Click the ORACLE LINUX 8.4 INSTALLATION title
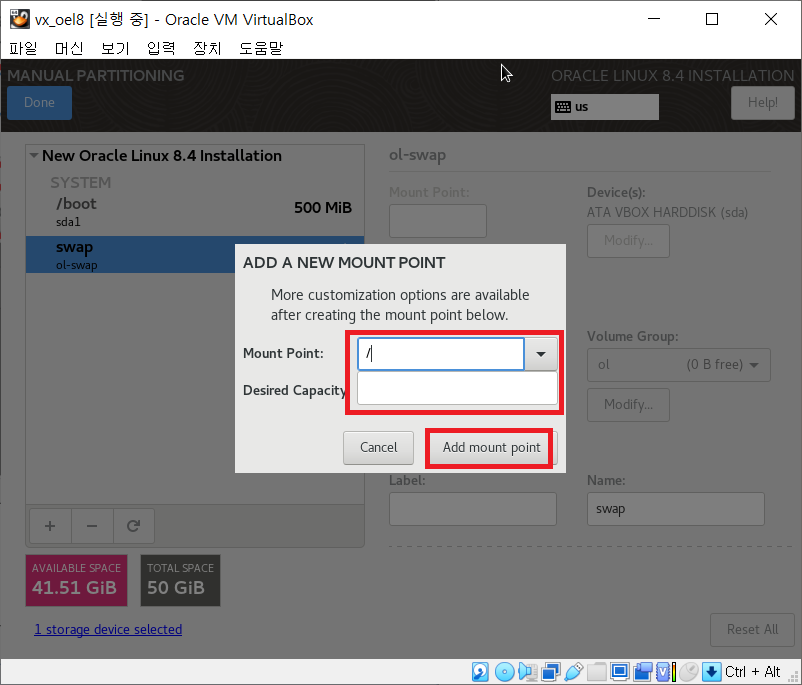This screenshot has height=685, width=802. point(673,76)
